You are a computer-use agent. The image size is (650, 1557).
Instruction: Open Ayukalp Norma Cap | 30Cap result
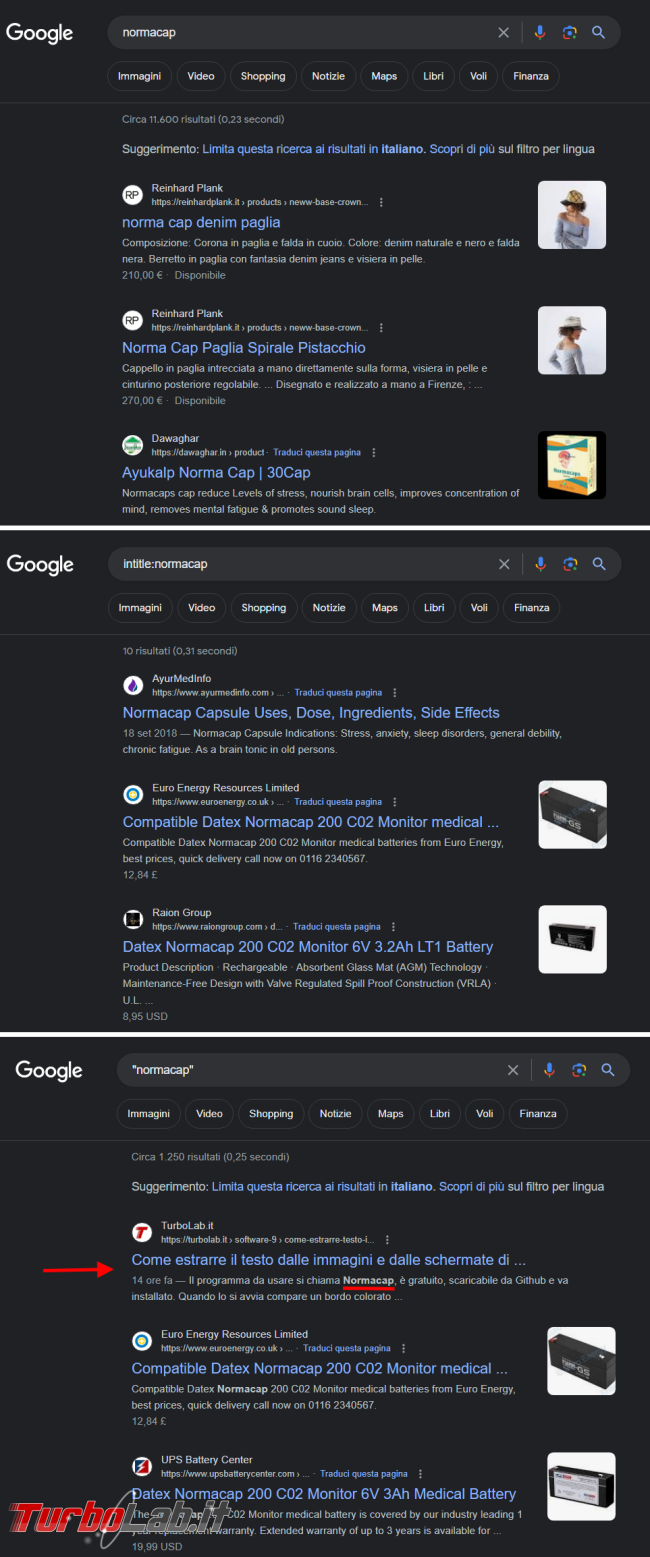click(x=217, y=473)
